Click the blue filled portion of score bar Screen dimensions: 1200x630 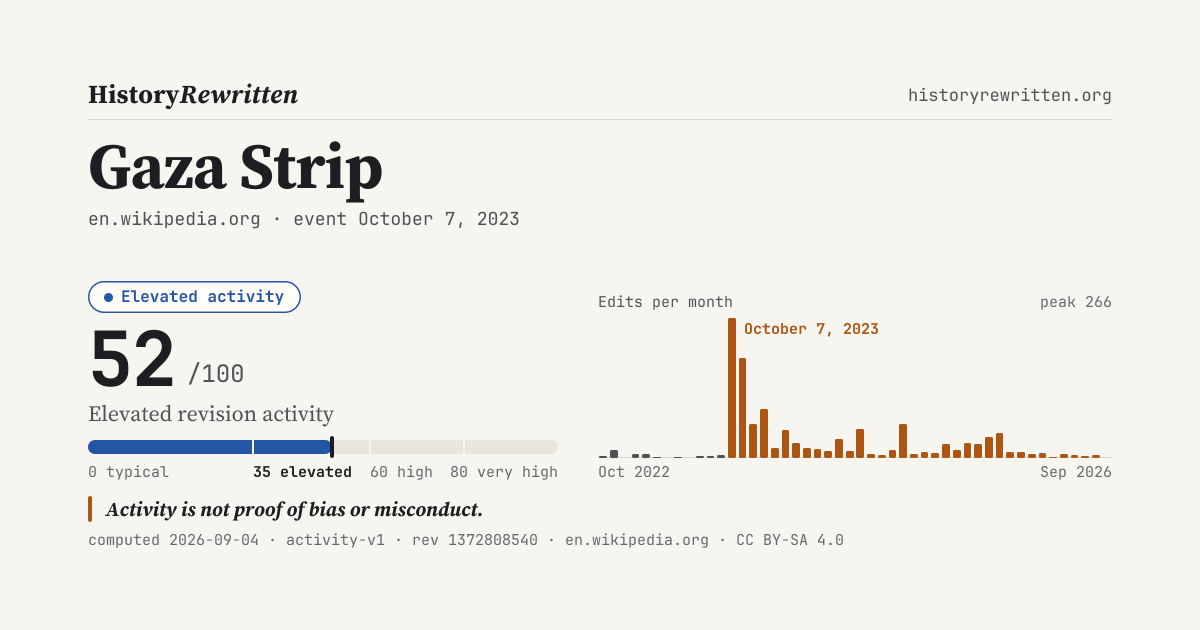(x=210, y=447)
